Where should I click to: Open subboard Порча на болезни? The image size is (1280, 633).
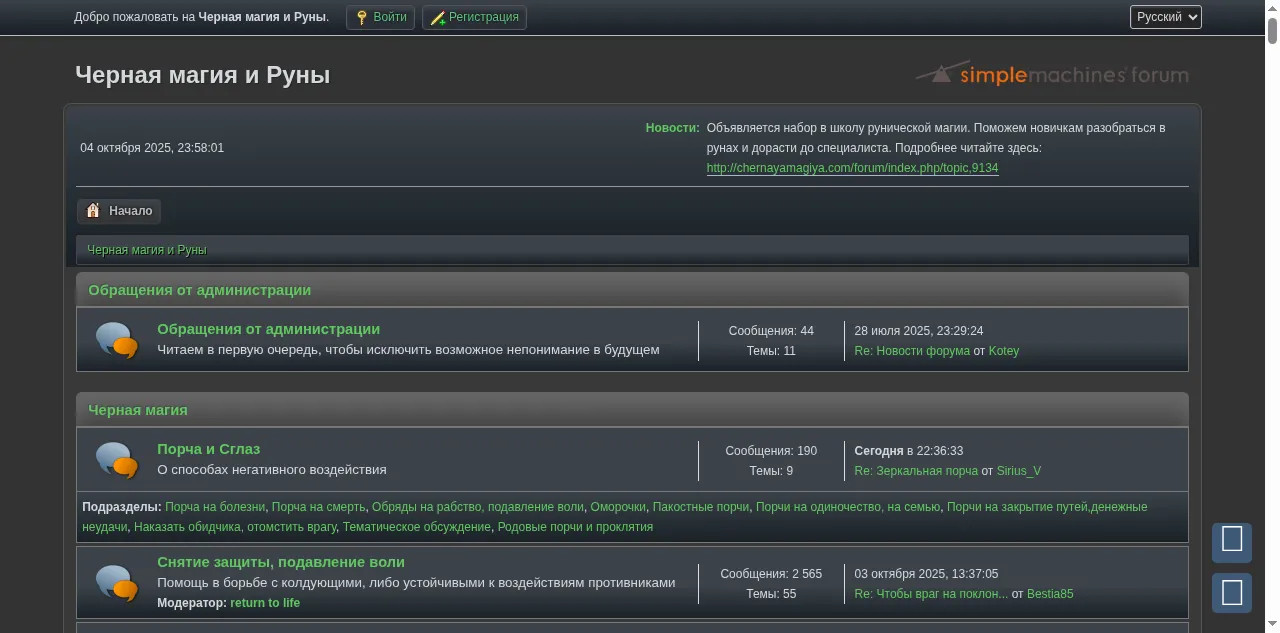(x=215, y=507)
